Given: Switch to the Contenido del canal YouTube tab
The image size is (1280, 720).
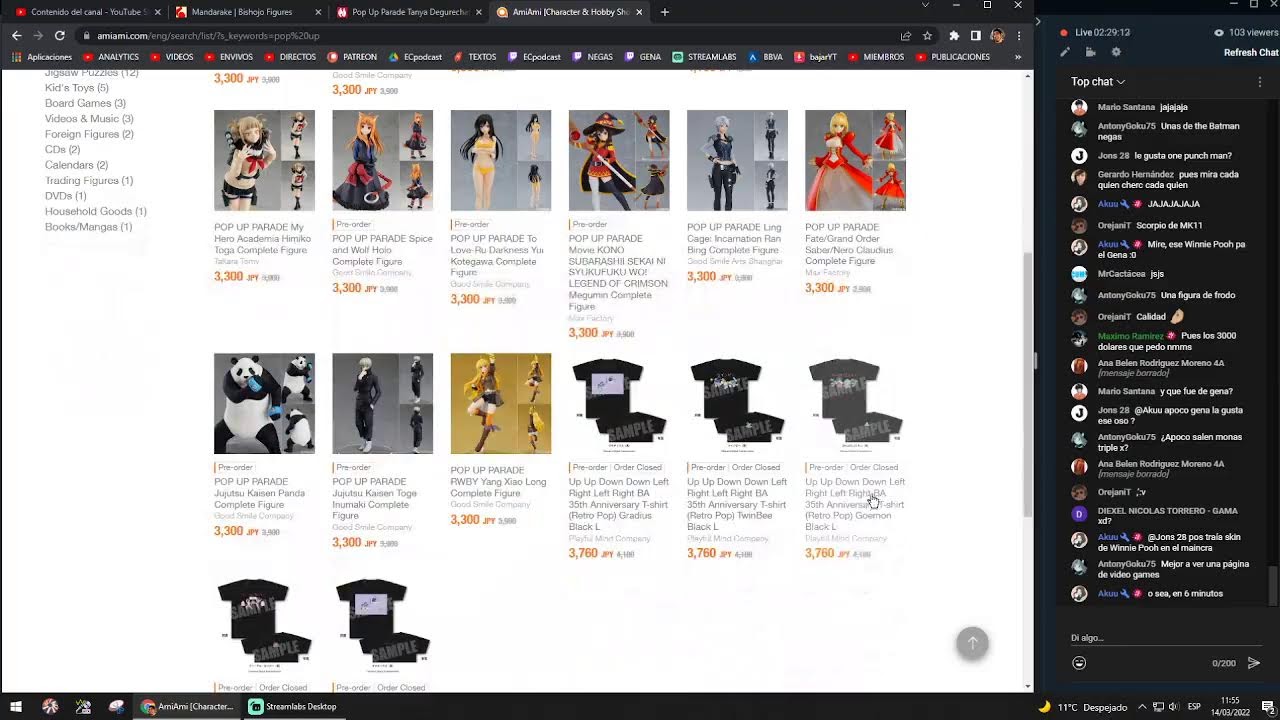Looking at the screenshot, I should (84, 12).
